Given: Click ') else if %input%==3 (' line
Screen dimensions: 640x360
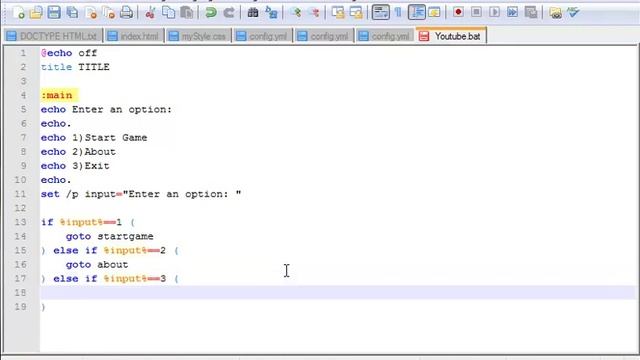Looking at the screenshot, I should (x=110, y=279).
